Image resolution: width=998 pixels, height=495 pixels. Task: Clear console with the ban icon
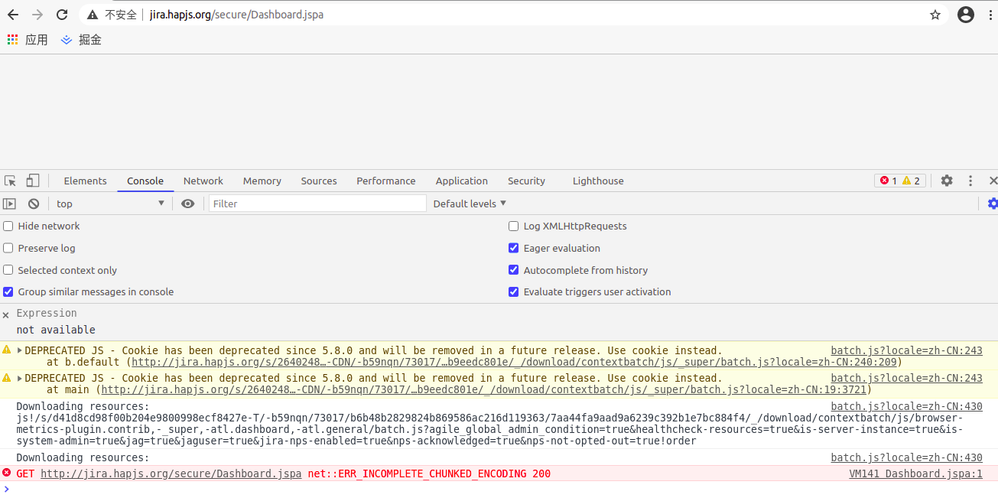(x=34, y=204)
